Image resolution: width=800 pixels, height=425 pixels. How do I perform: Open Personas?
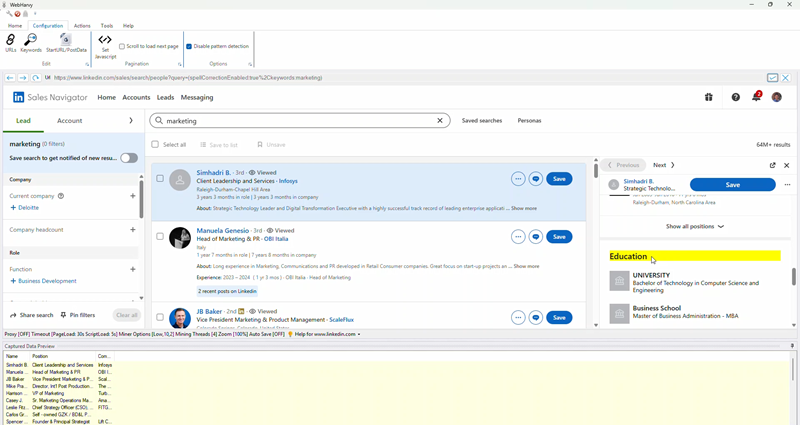pyautogui.click(x=529, y=121)
